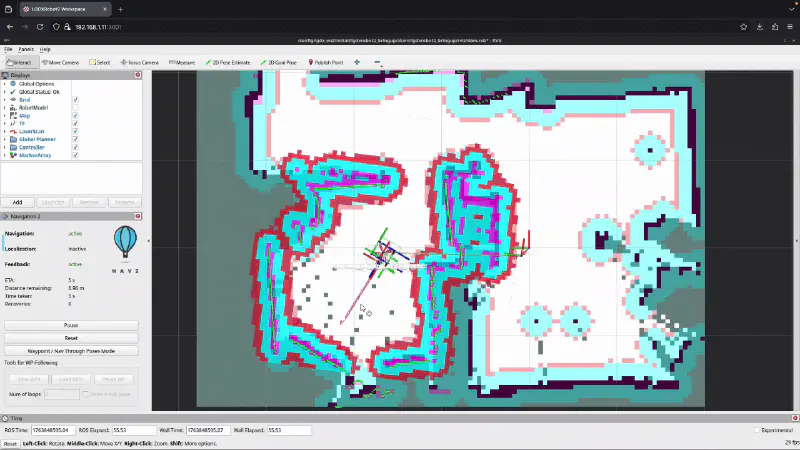Enable the RobotModel display checkbox
This screenshot has width=800, height=450.
pos(75,108)
